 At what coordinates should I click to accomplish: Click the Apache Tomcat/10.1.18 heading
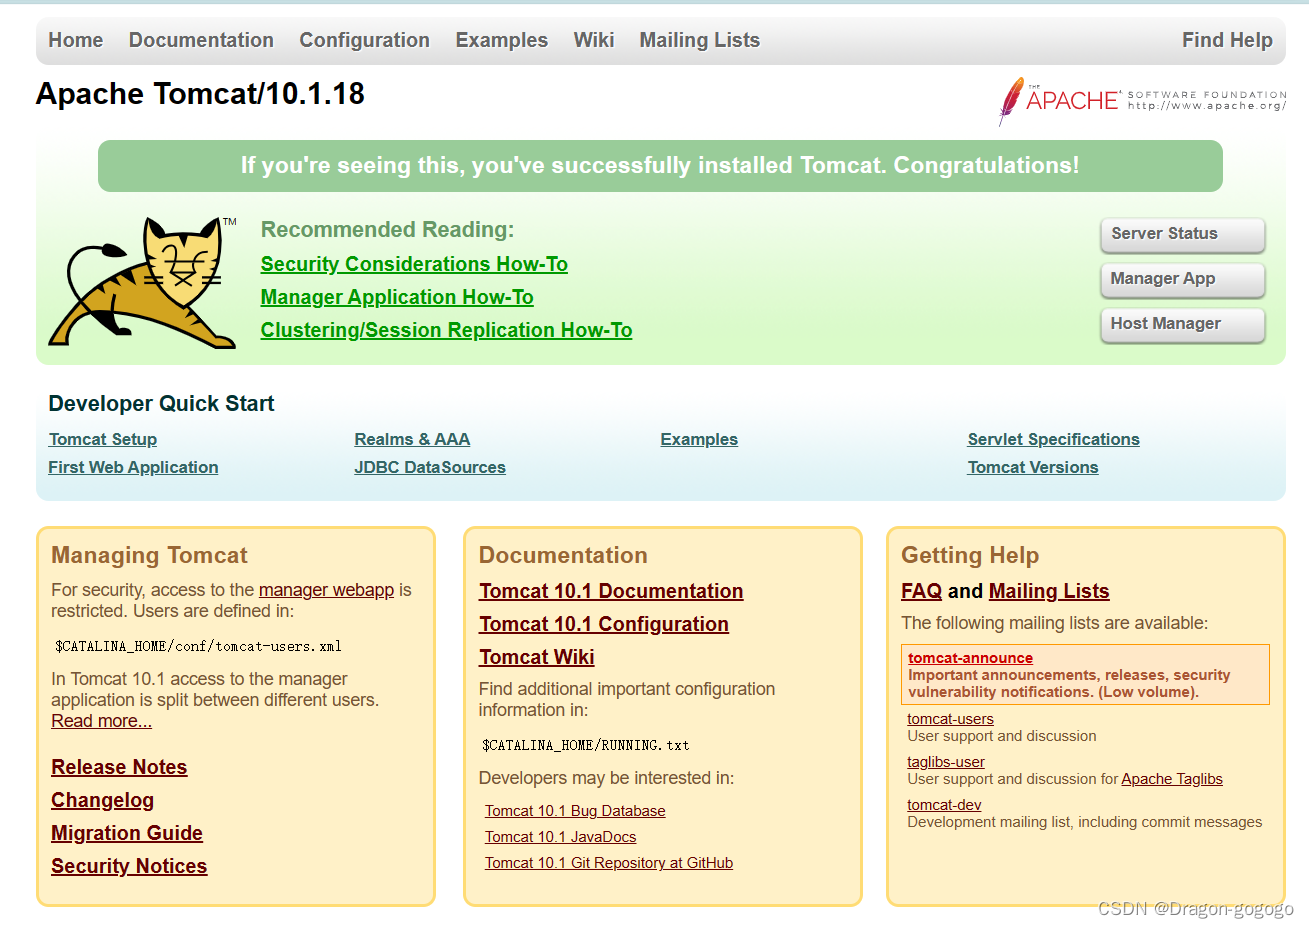tap(200, 94)
